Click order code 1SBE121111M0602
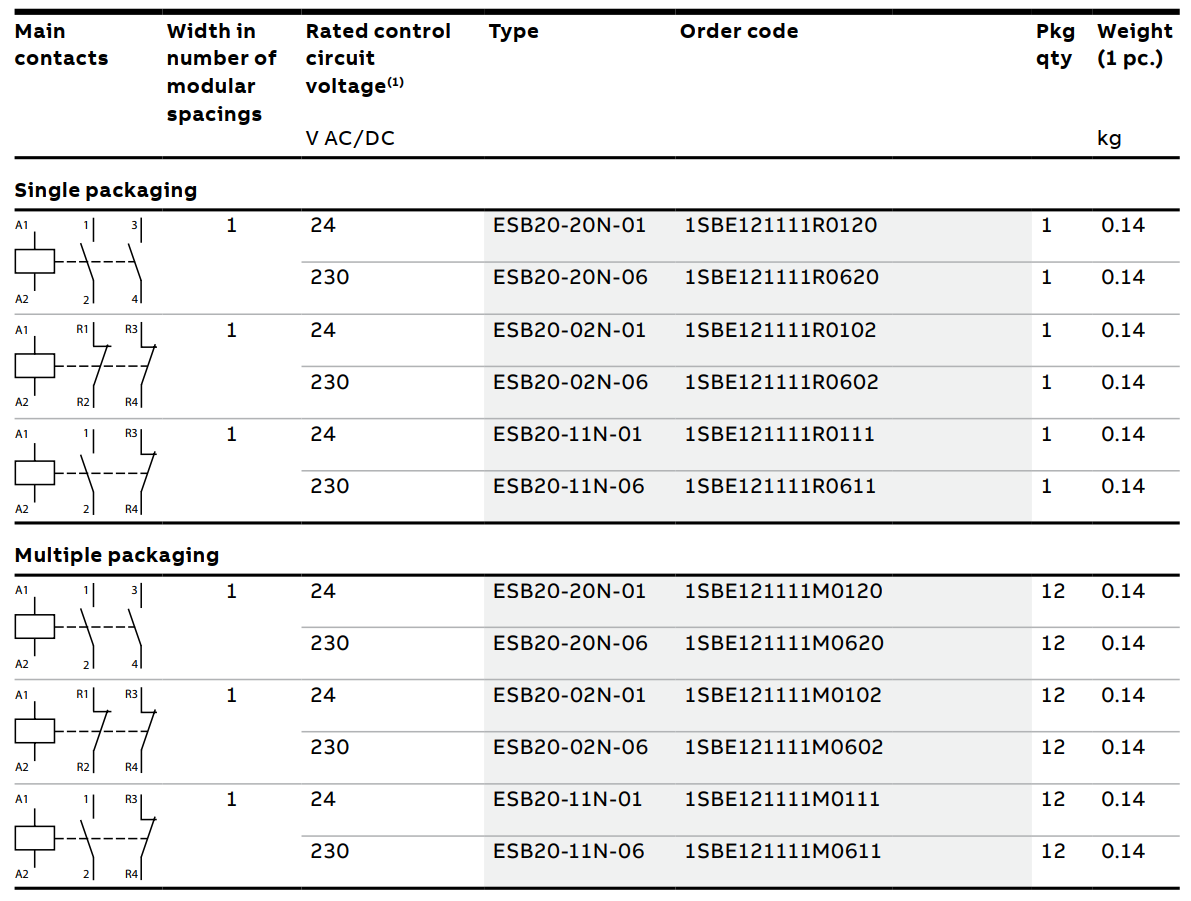1191x901 pixels. point(784,748)
